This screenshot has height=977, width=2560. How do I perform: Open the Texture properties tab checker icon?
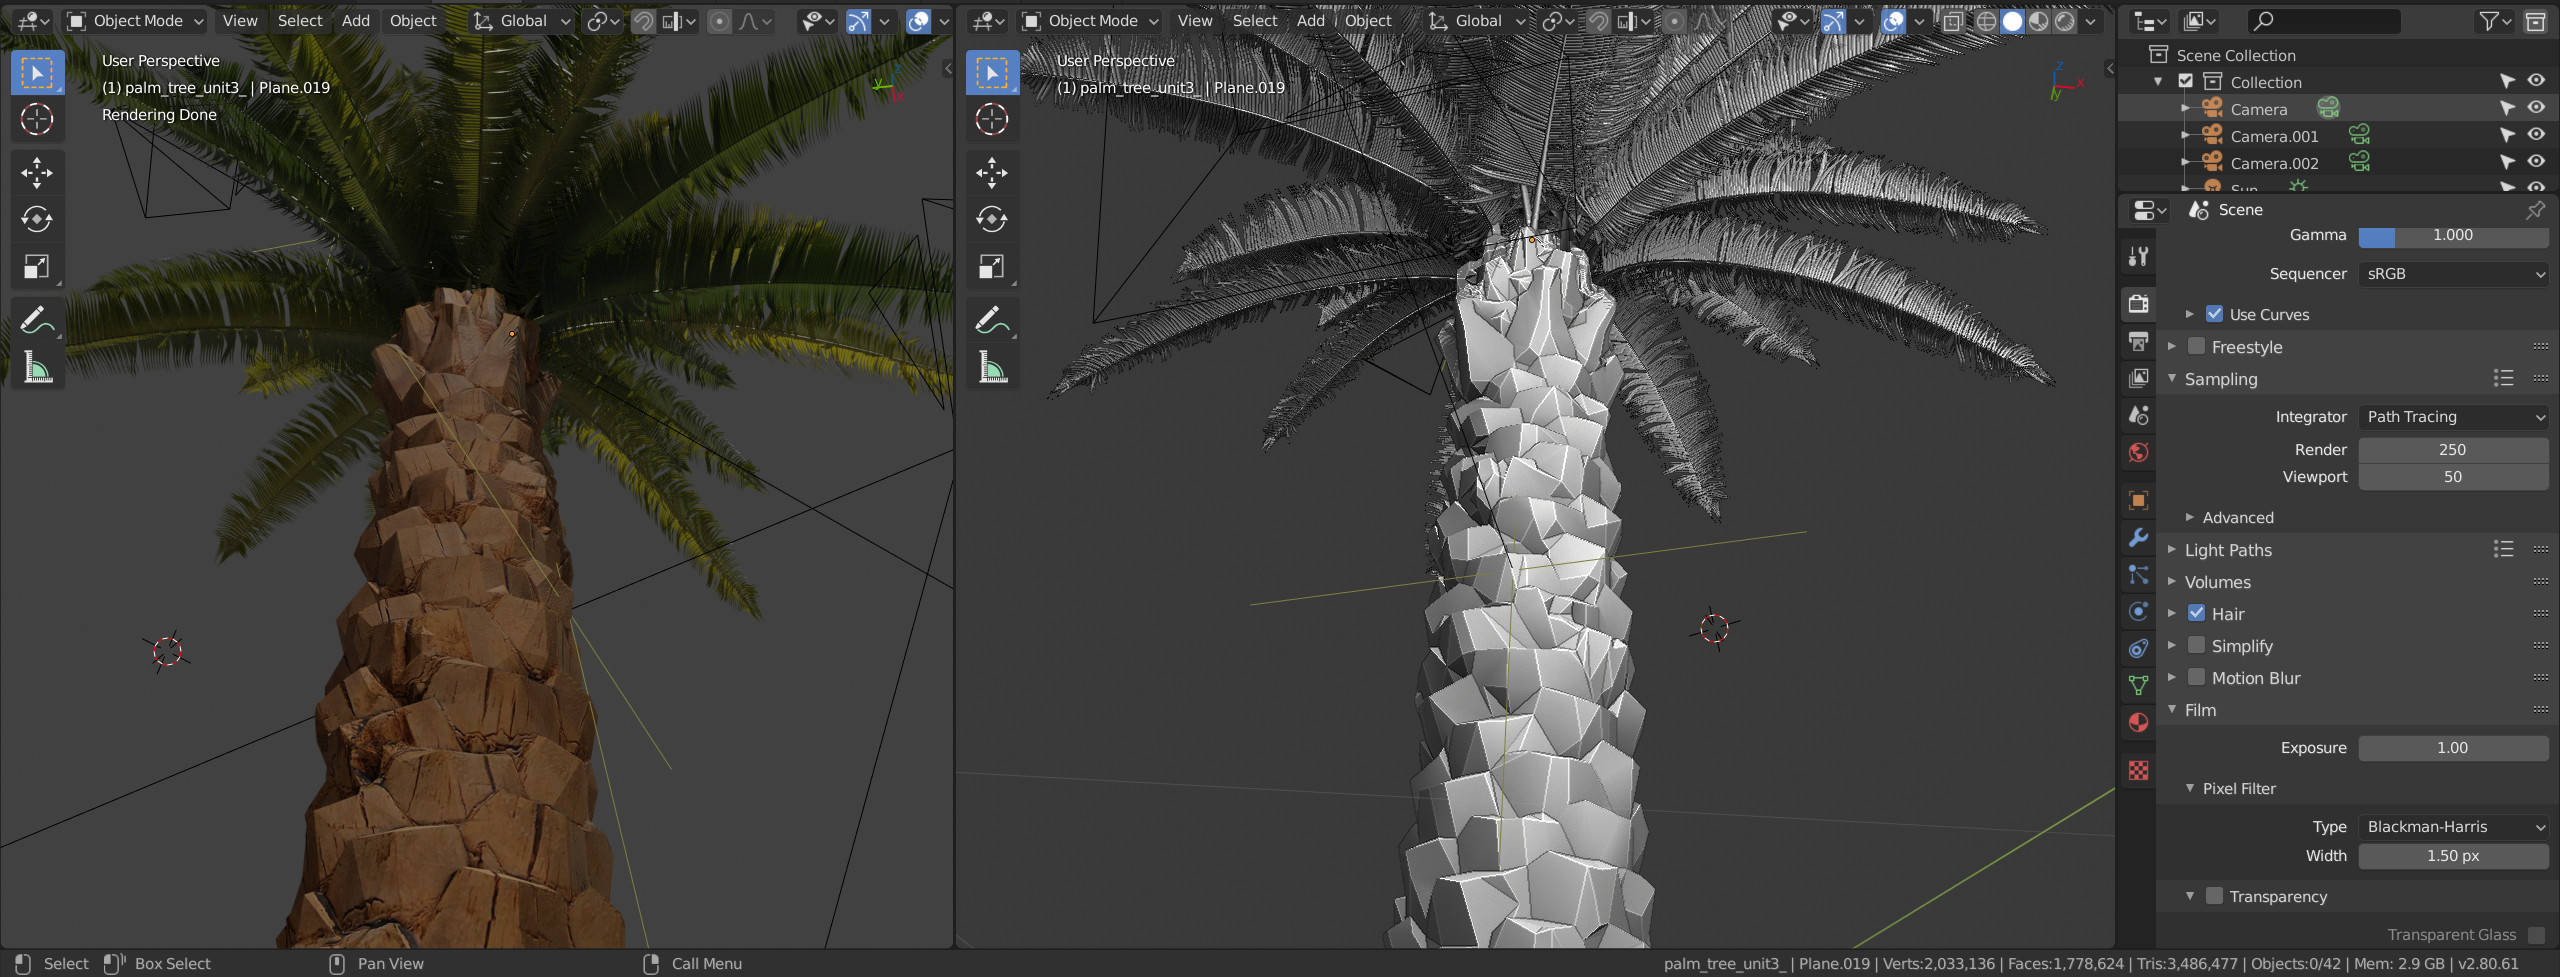[x=2138, y=770]
